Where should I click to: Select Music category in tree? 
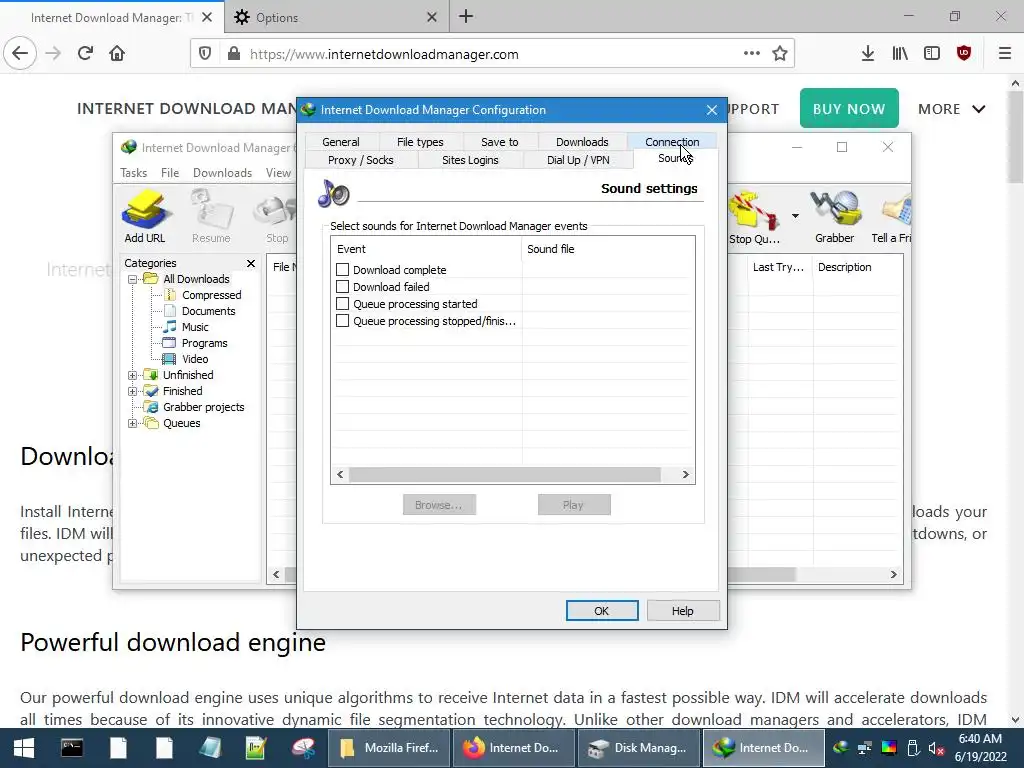[x=195, y=327]
